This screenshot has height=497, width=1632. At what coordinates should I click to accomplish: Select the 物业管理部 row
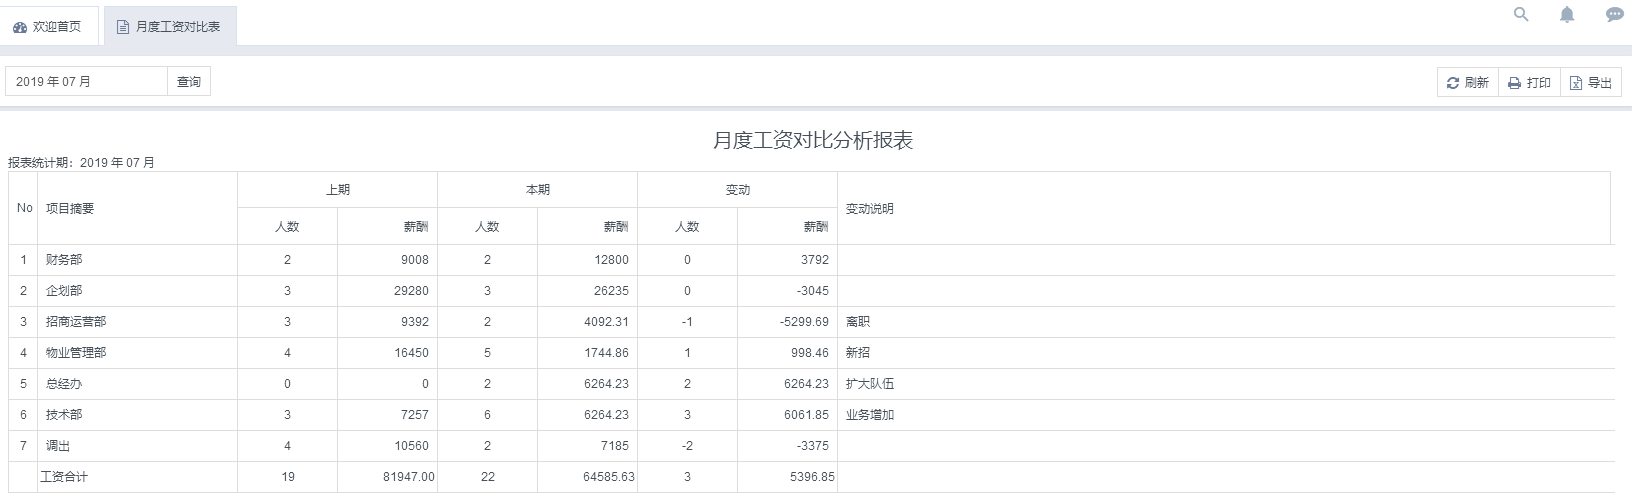coord(76,353)
